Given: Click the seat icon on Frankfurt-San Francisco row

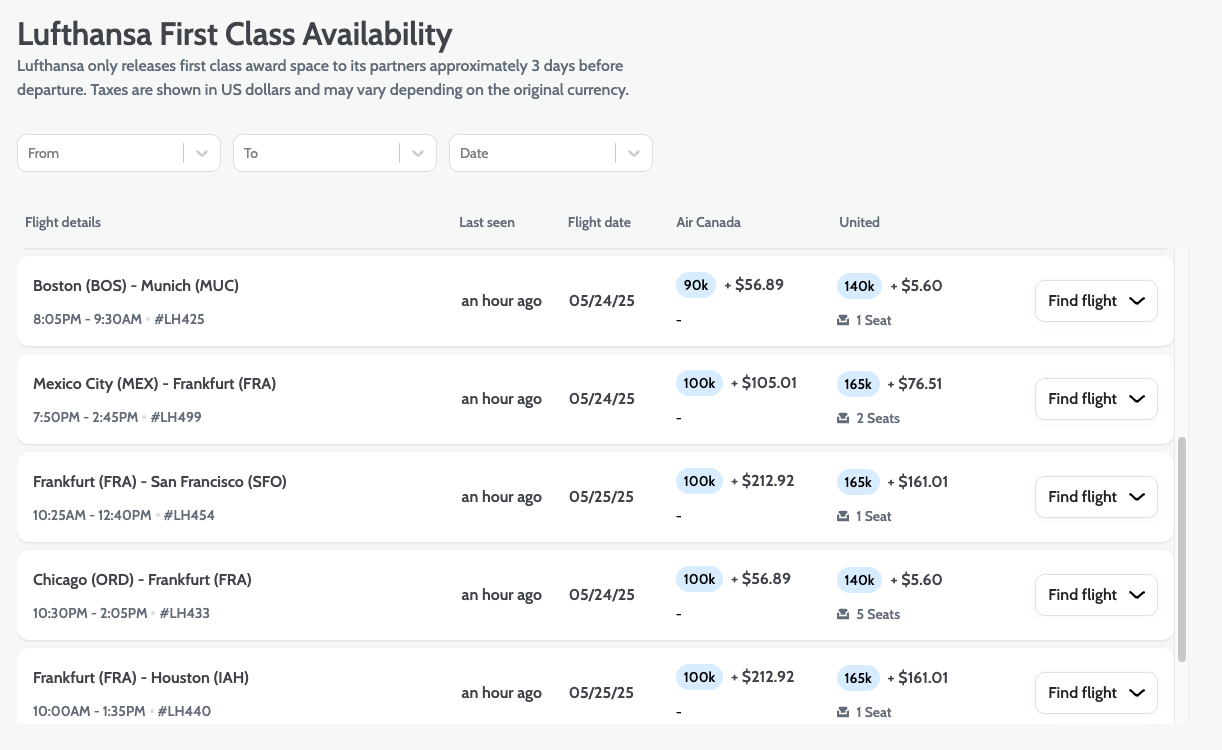Looking at the screenshot, I should pos(843,516).
